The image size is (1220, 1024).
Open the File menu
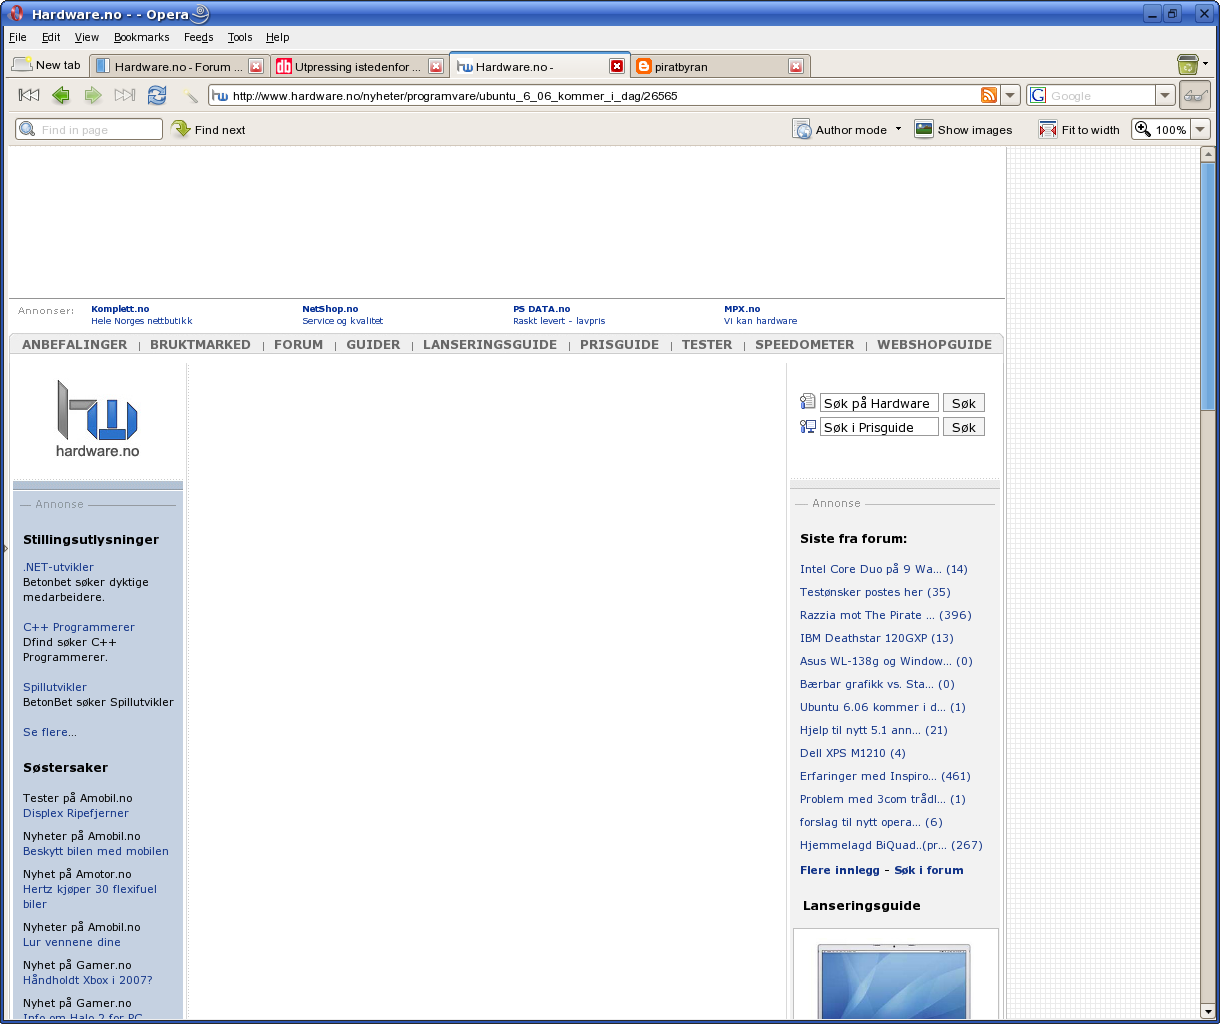pyautogui.click(x=18, y=37)
